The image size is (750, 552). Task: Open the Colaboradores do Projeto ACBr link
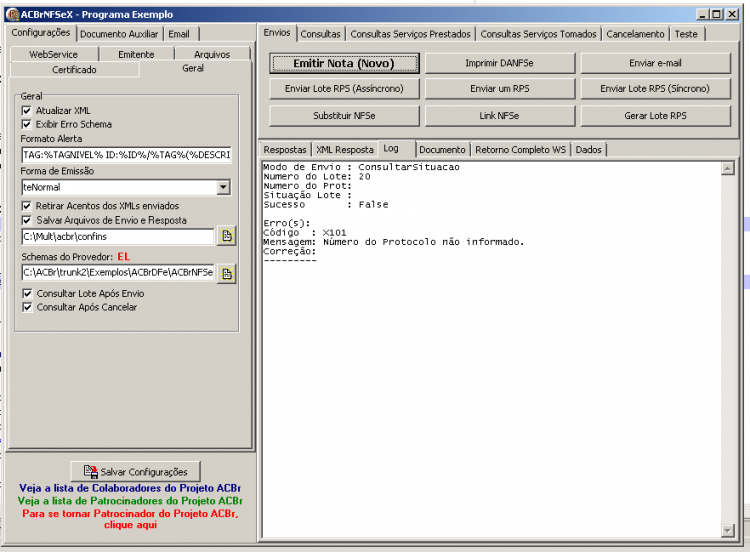tap(130, 488)
